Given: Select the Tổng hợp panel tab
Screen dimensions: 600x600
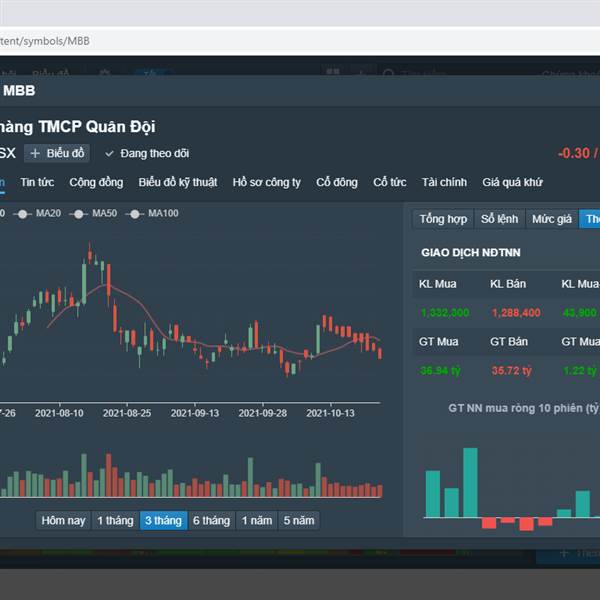Looking at the screenshot, I should [443, 219].
